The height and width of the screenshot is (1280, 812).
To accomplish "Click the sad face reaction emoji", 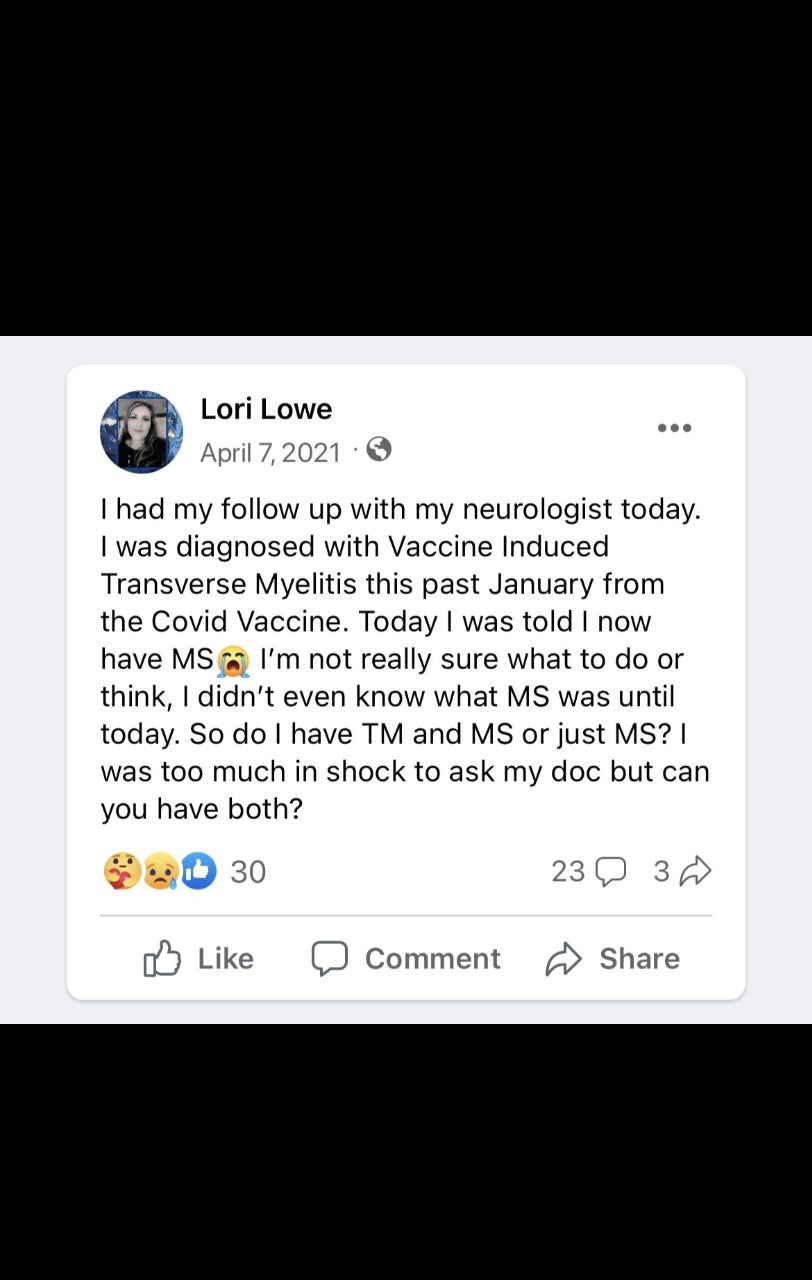I will [x=158, y=872].
